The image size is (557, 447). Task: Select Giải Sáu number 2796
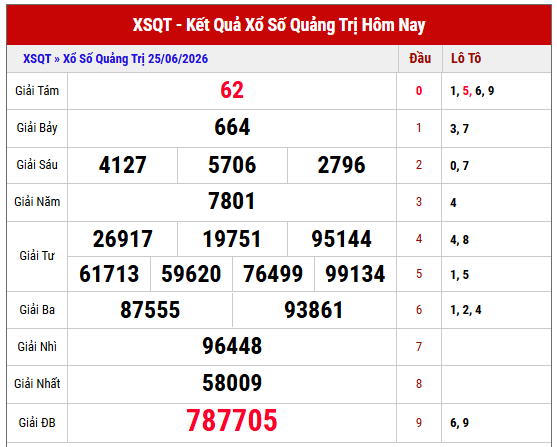pos(341,165)
